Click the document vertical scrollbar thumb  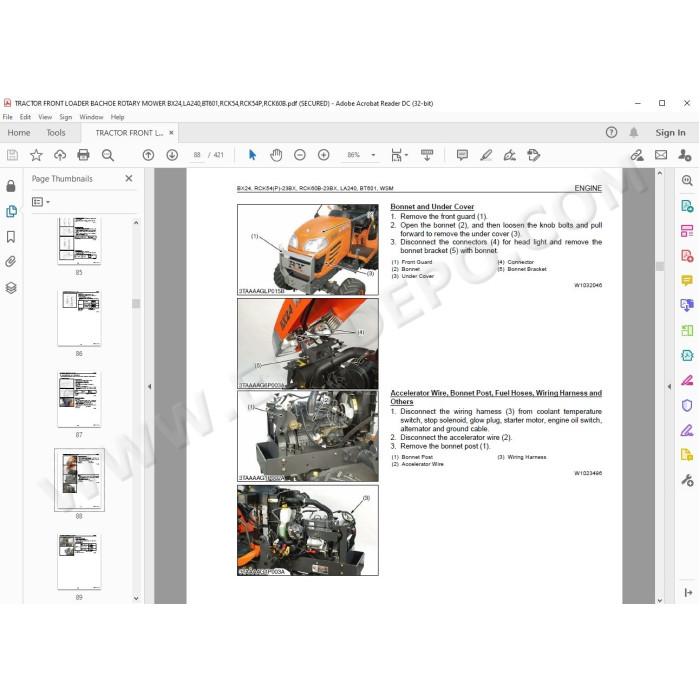coord(660,267)
